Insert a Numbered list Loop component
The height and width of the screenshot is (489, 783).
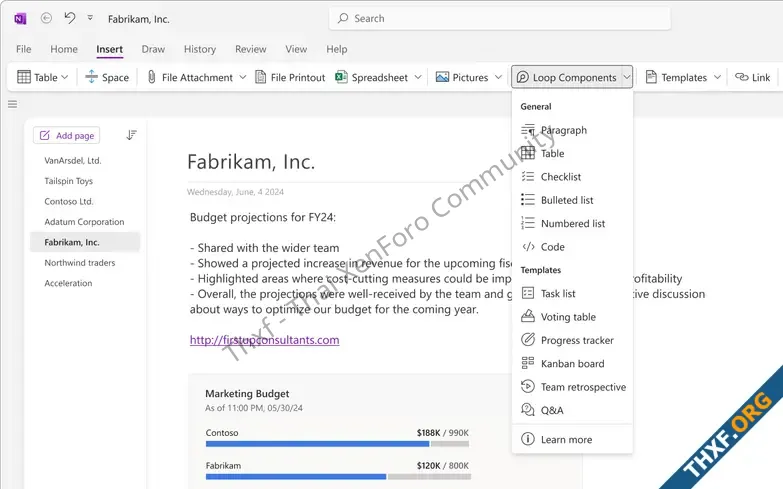coord(572,223)
